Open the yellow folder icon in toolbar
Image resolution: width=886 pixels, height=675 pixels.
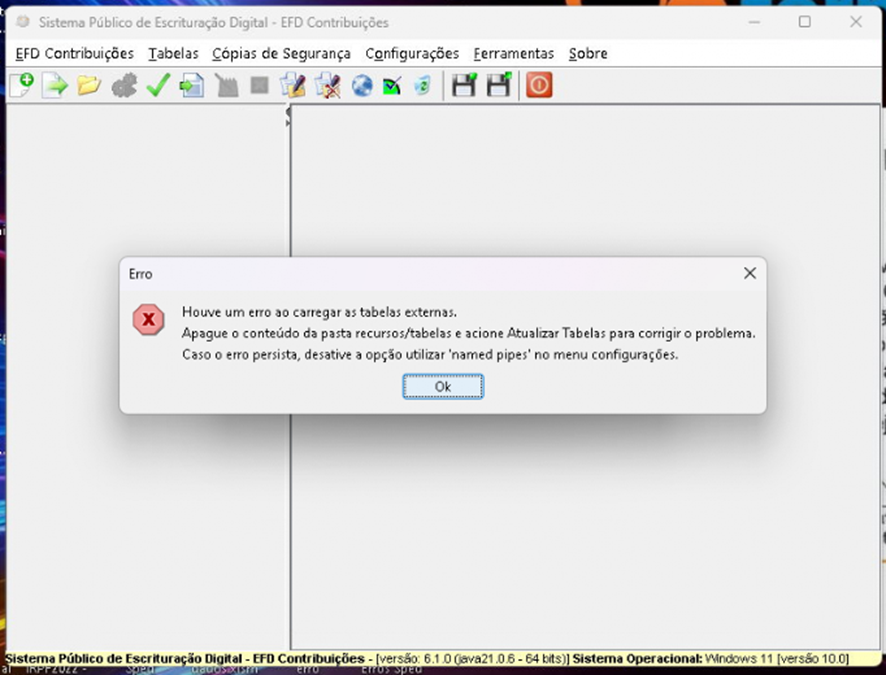pyautogui.click(x=89, y=86)
